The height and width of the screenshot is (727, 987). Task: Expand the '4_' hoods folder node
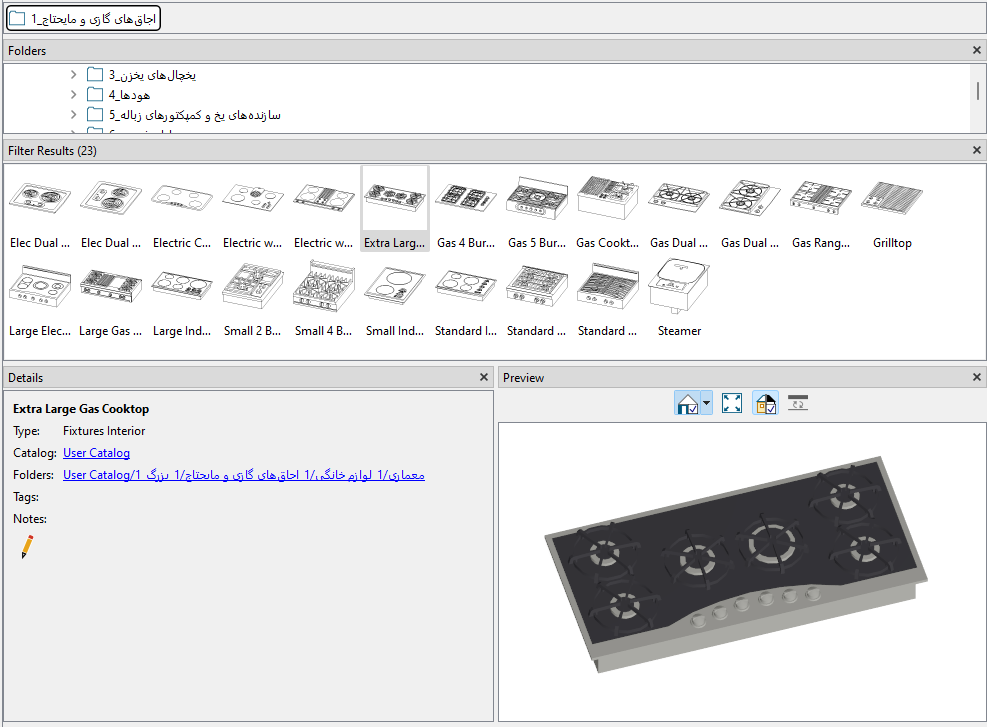tap(74, 94)
